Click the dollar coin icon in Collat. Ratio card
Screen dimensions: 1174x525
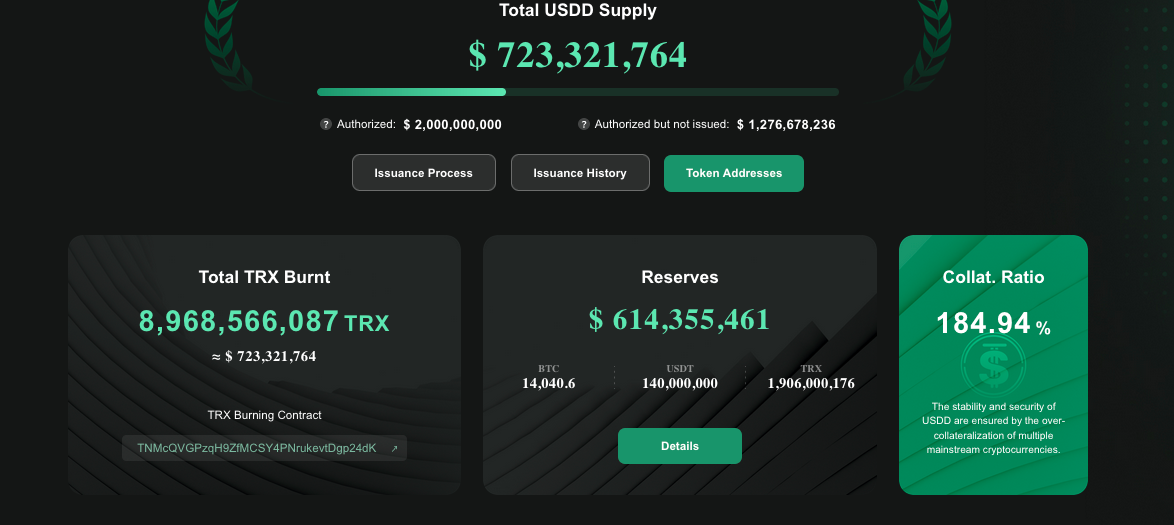pyautogui.click(x=993, y=365)
